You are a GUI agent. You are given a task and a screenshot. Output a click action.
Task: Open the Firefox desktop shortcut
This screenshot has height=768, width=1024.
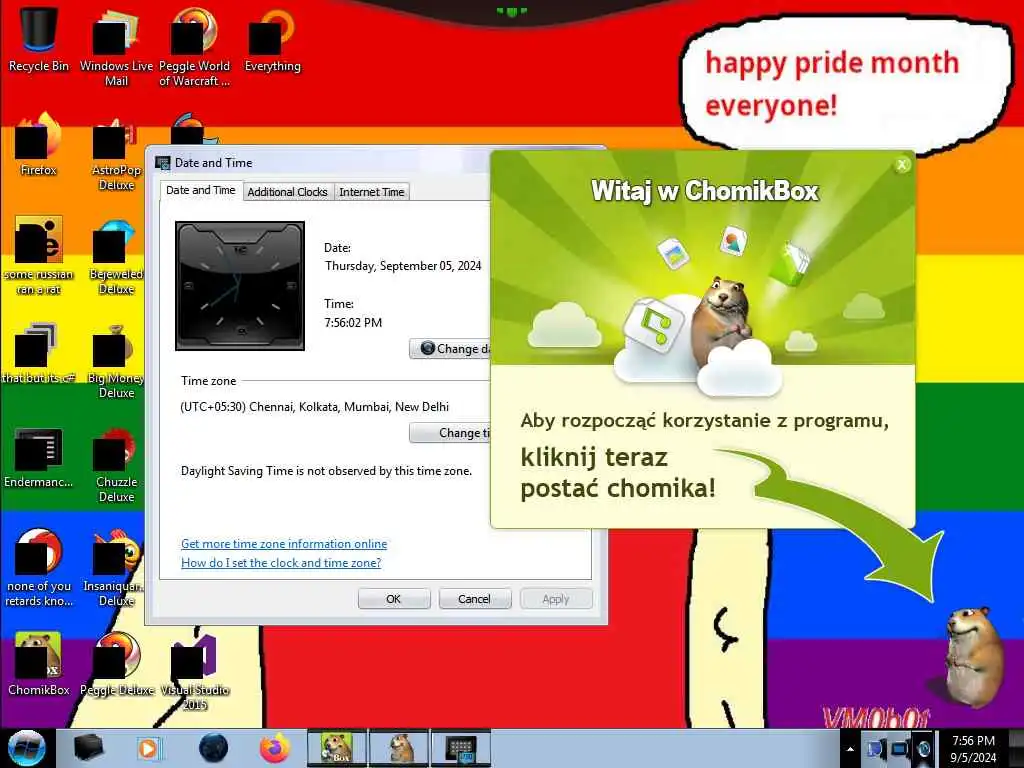click(x=39, y=145)
